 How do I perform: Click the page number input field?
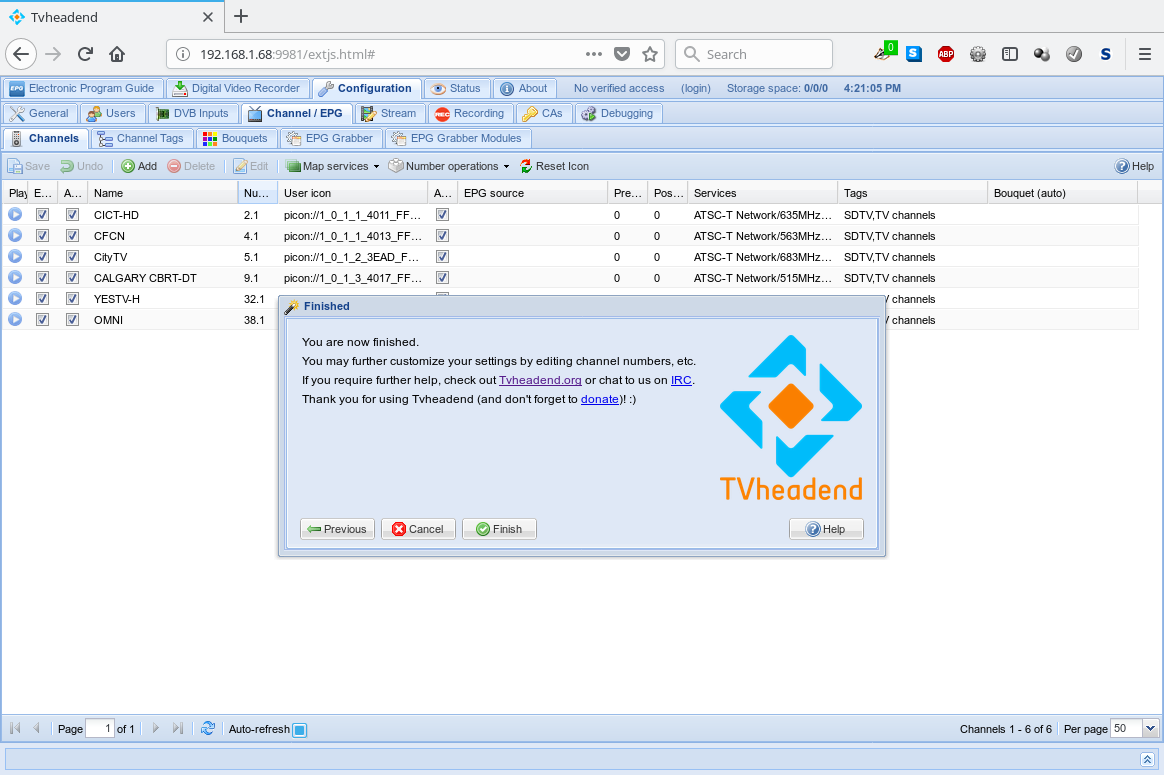point(100,729)
